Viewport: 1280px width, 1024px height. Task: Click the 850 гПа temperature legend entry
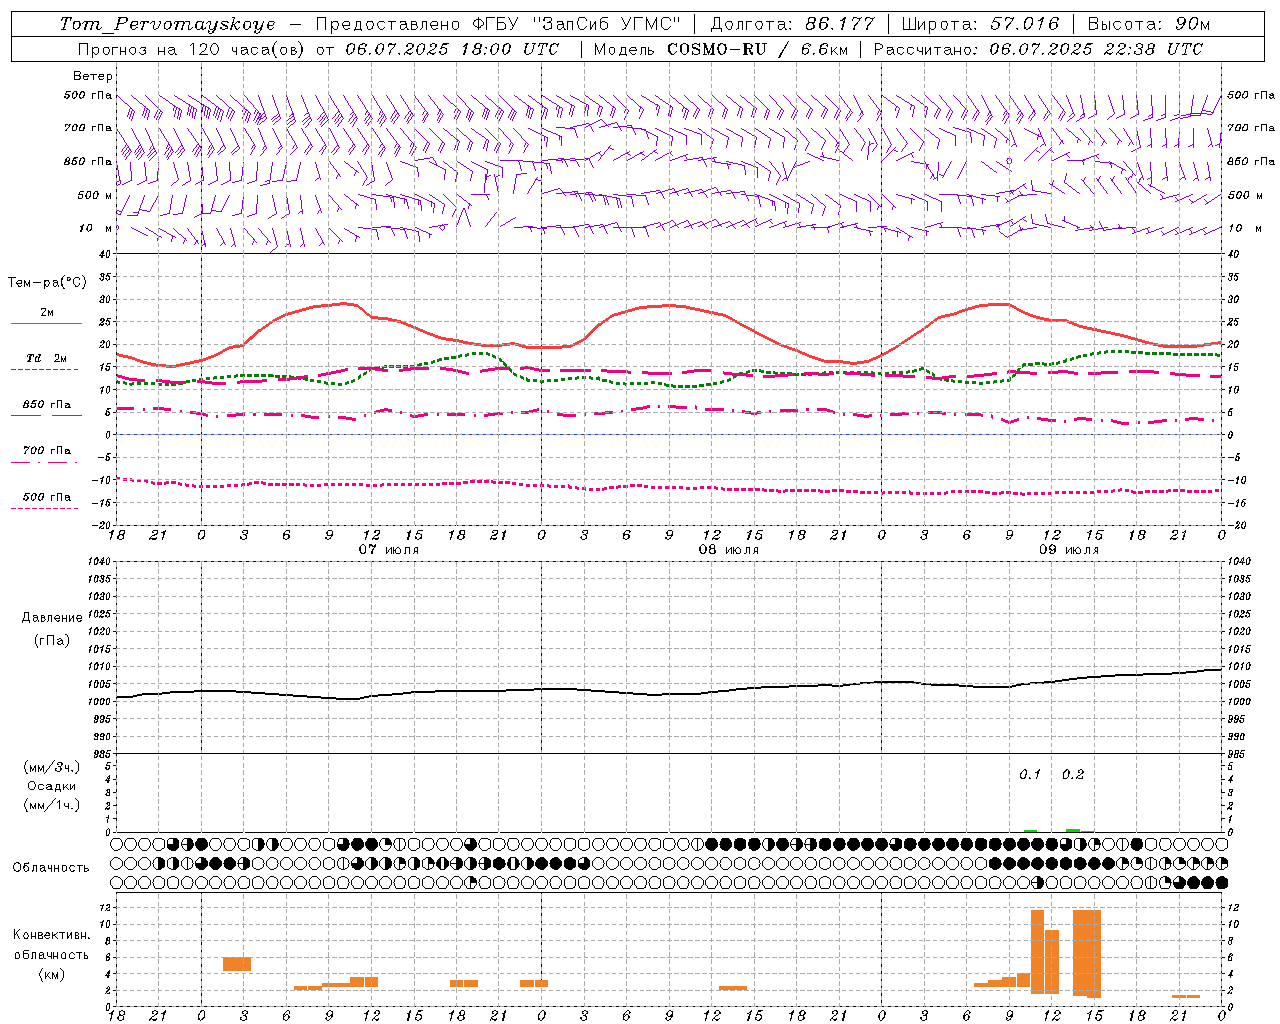coord(47,408)
